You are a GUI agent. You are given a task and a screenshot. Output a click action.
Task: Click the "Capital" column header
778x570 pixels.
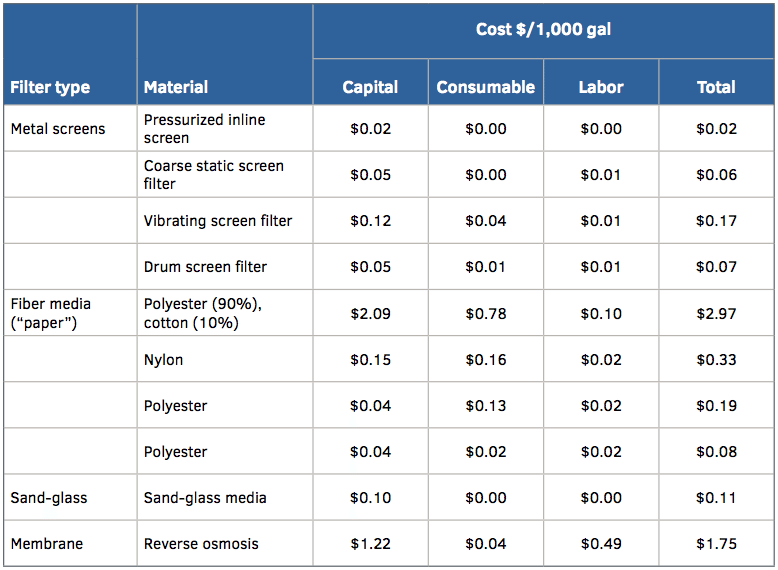(370, 87)
